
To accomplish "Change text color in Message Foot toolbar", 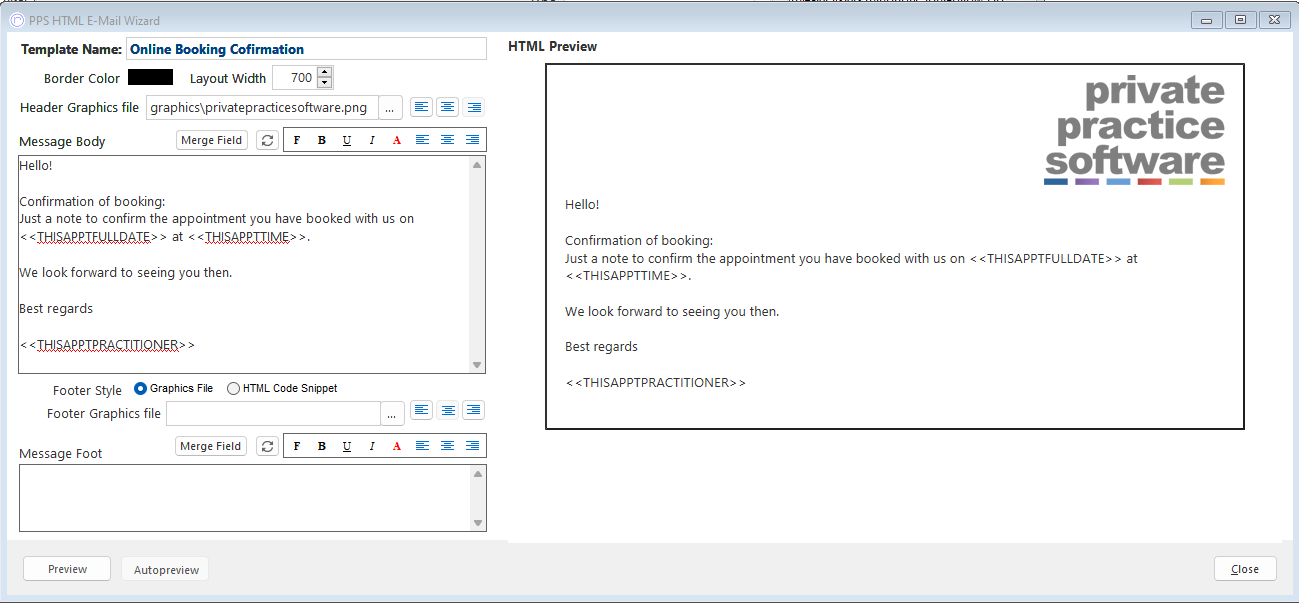I will pyautogui.click(x=397, y=446).
